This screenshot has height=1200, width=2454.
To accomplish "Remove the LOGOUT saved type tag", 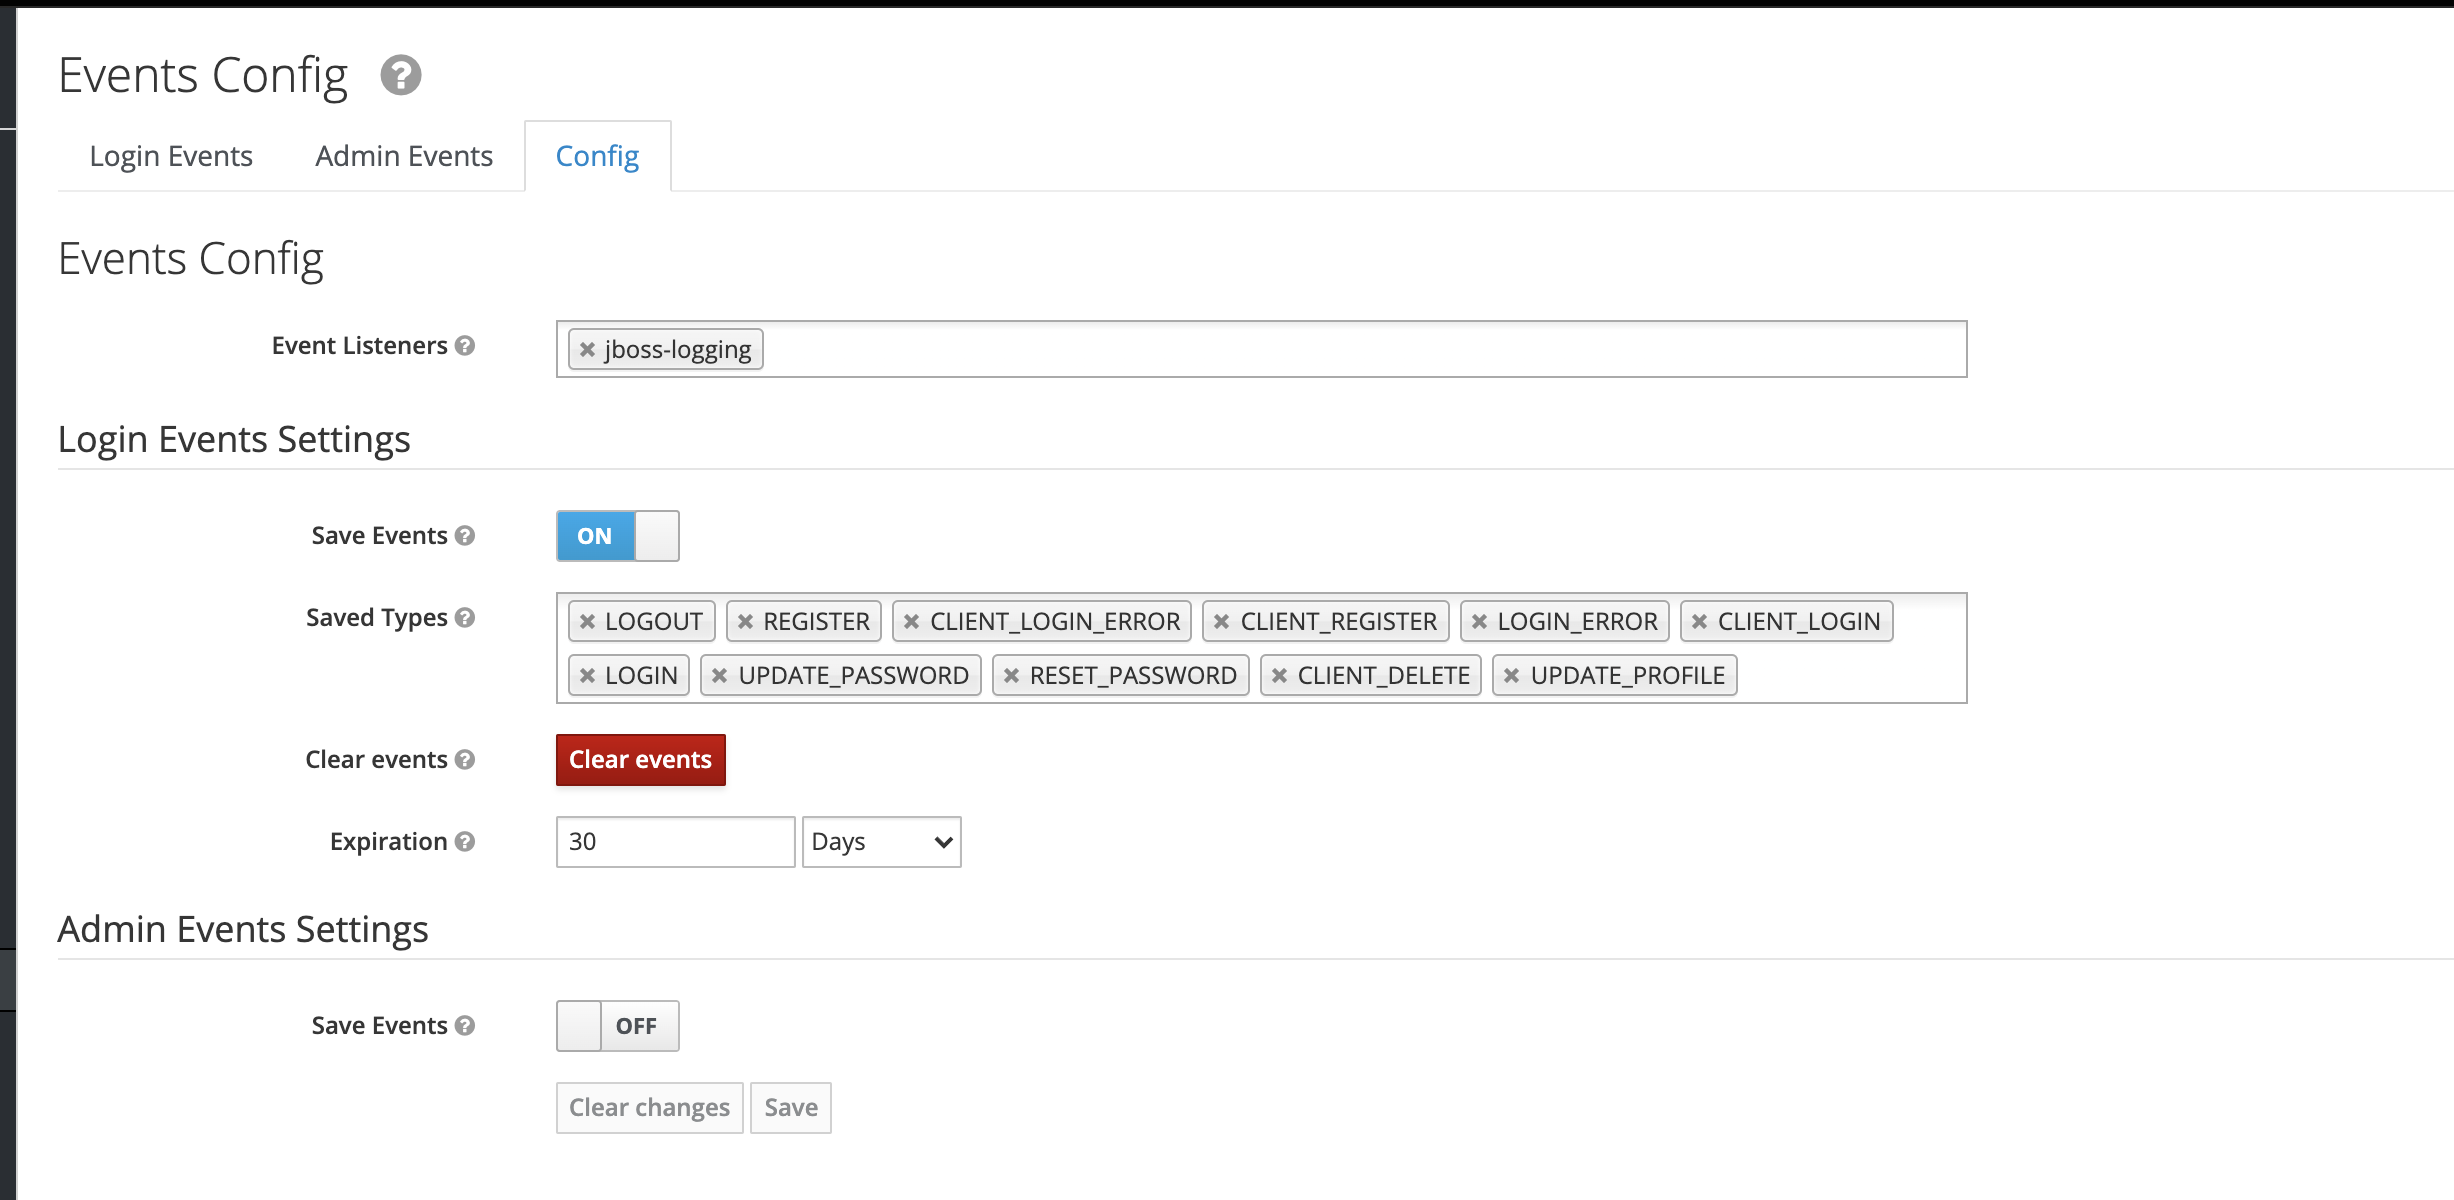I will point(588,622).
